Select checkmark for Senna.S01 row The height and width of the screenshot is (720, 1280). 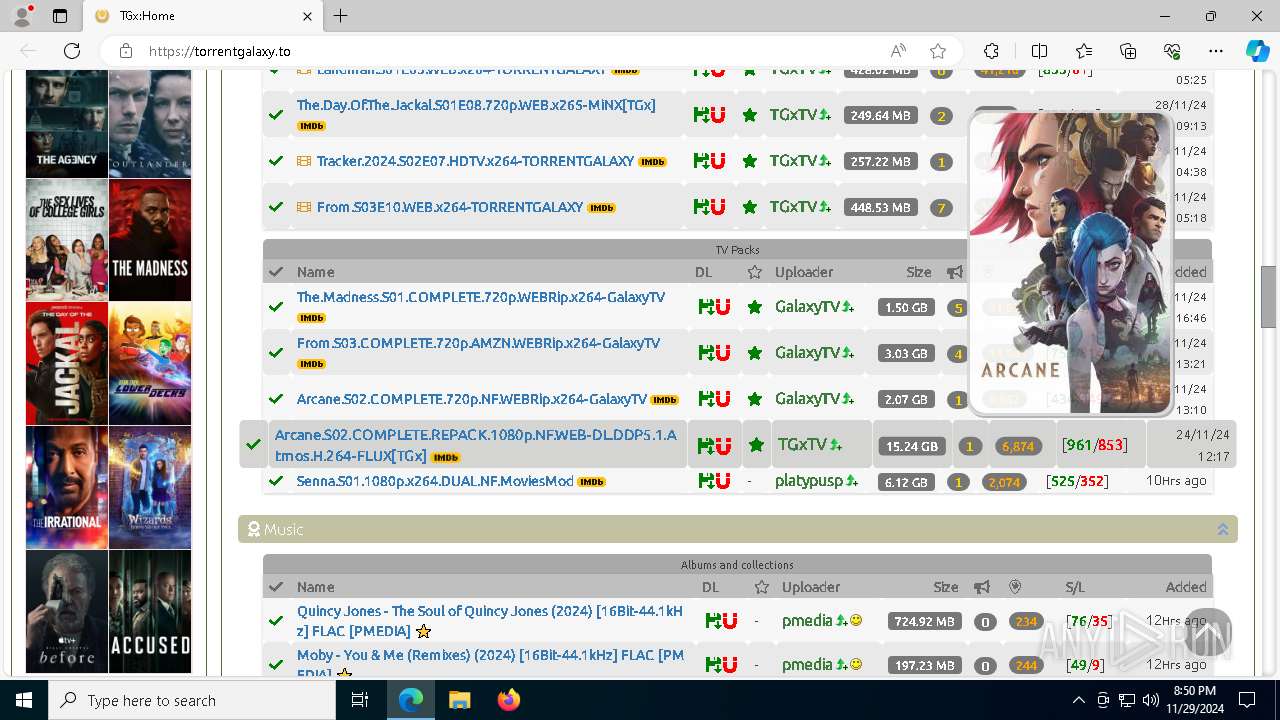point(276,481)
